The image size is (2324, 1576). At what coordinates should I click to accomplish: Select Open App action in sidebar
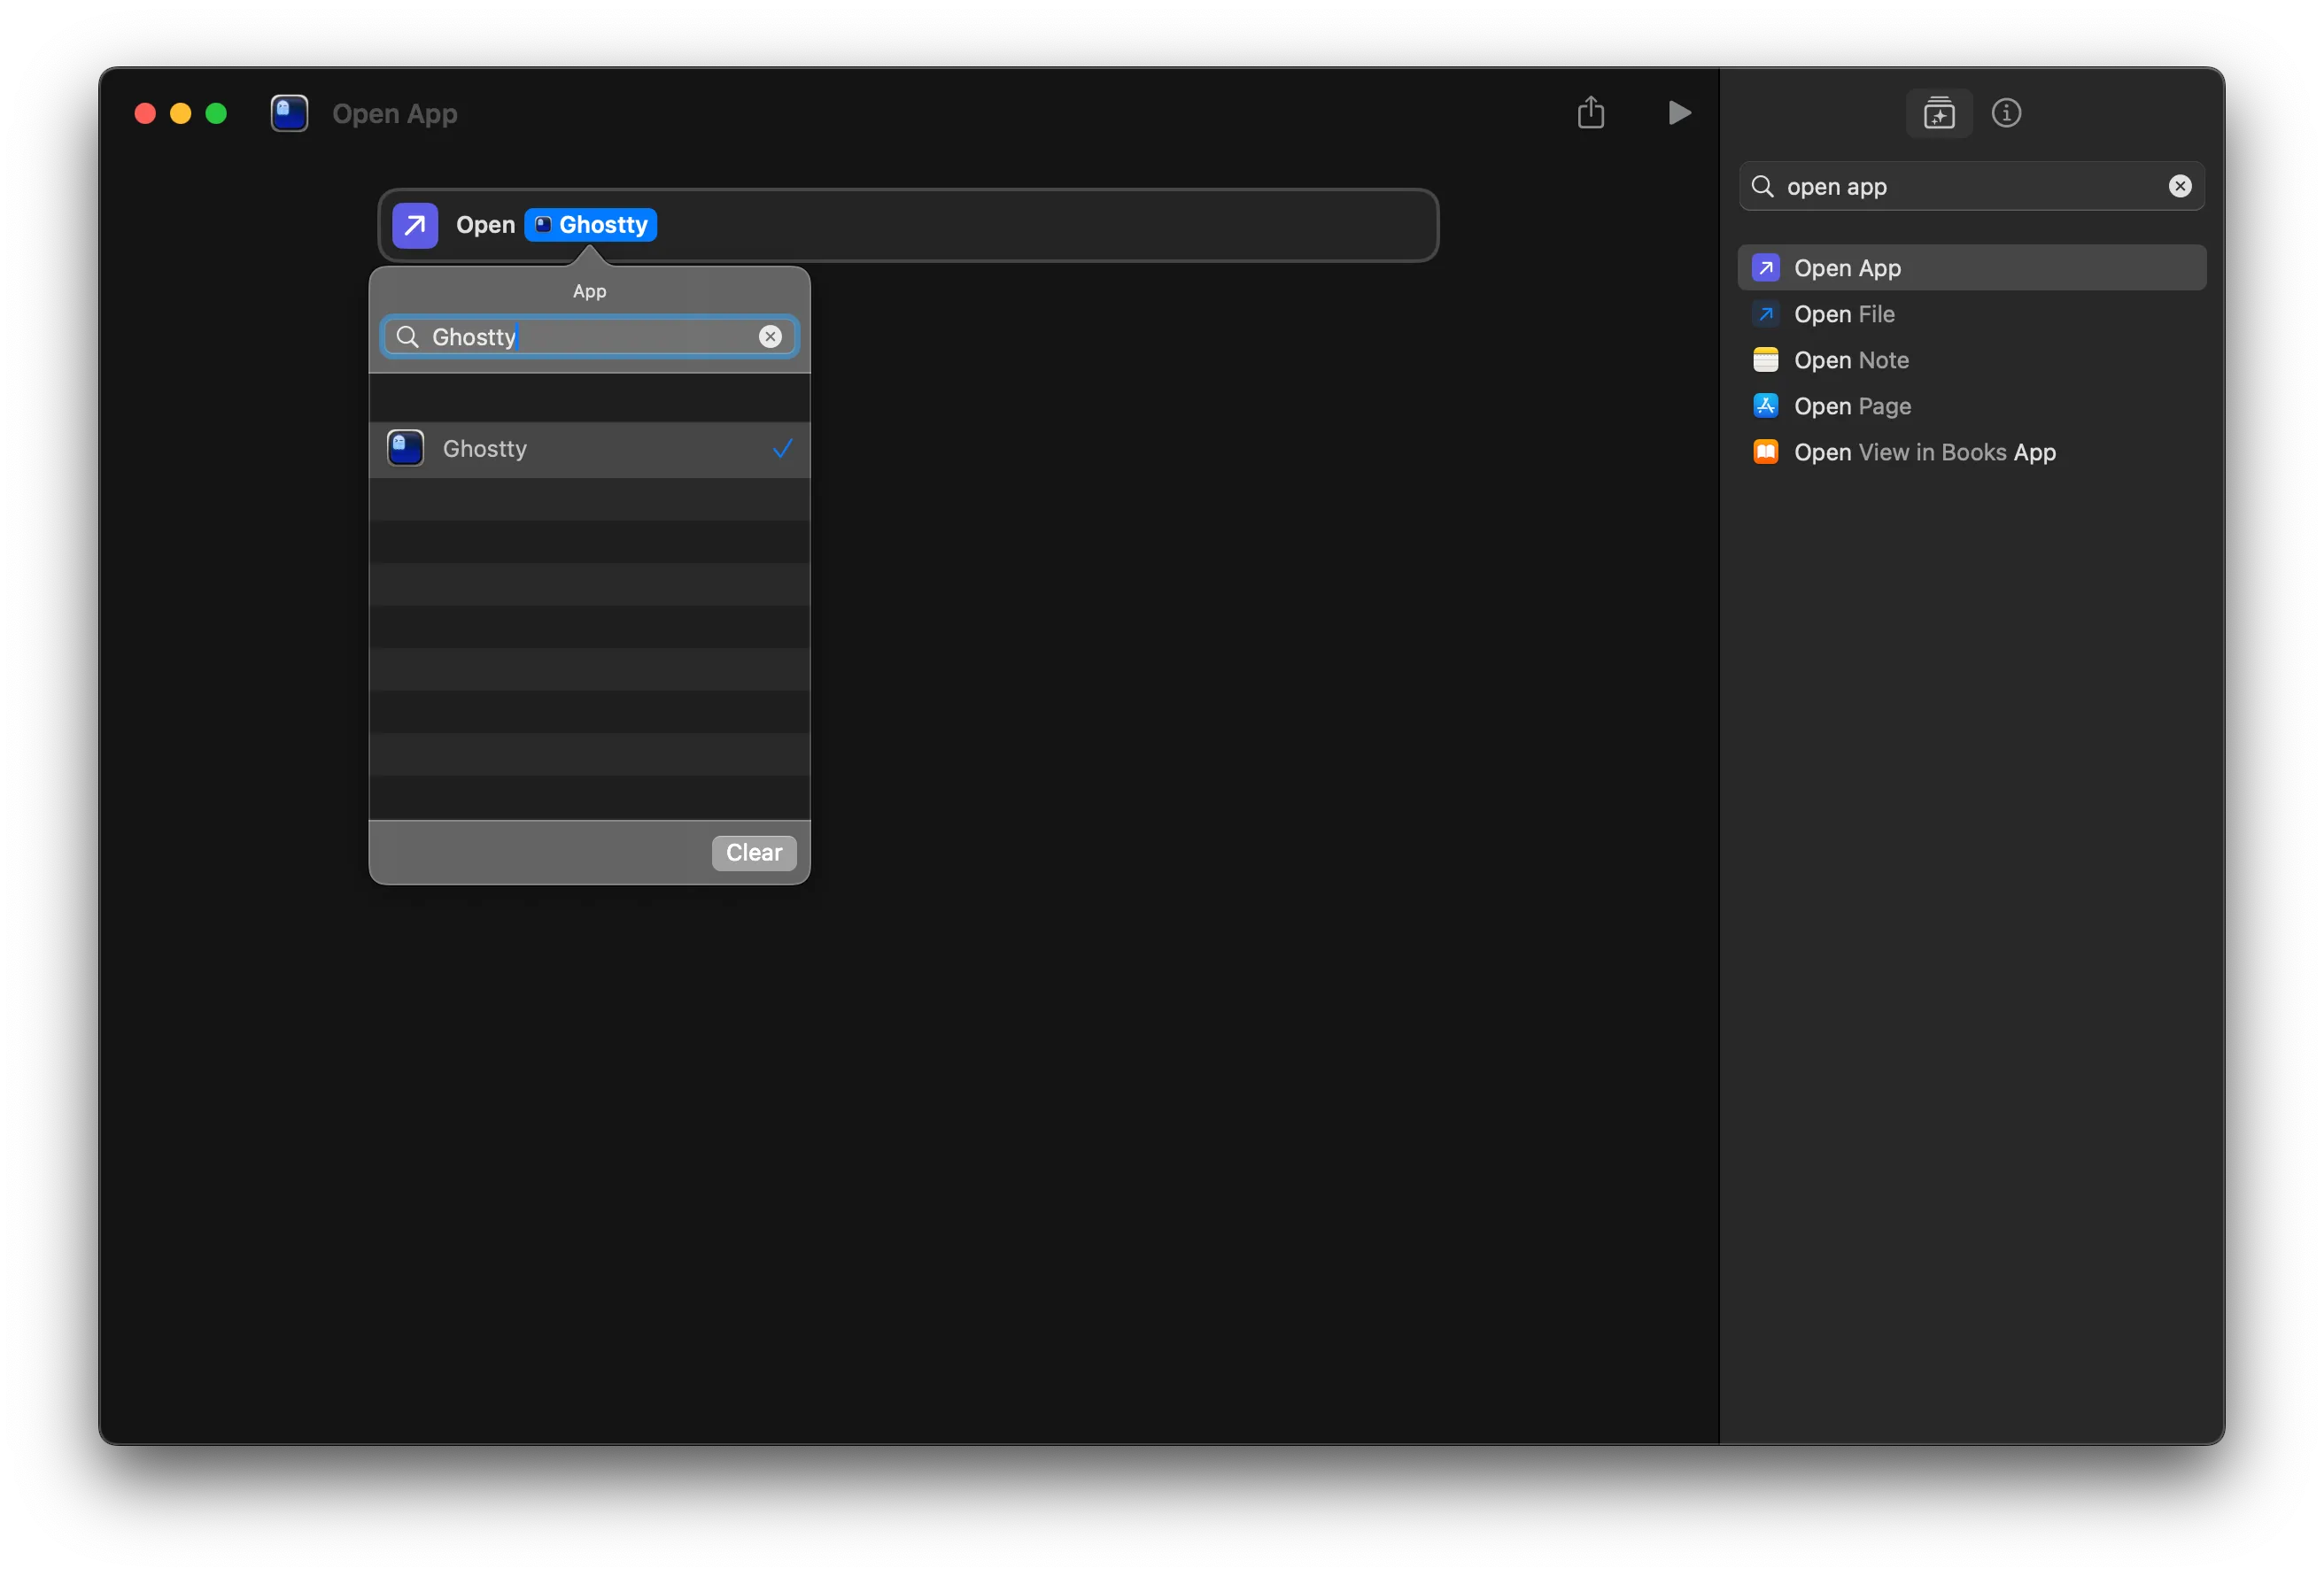(1971, 268)
